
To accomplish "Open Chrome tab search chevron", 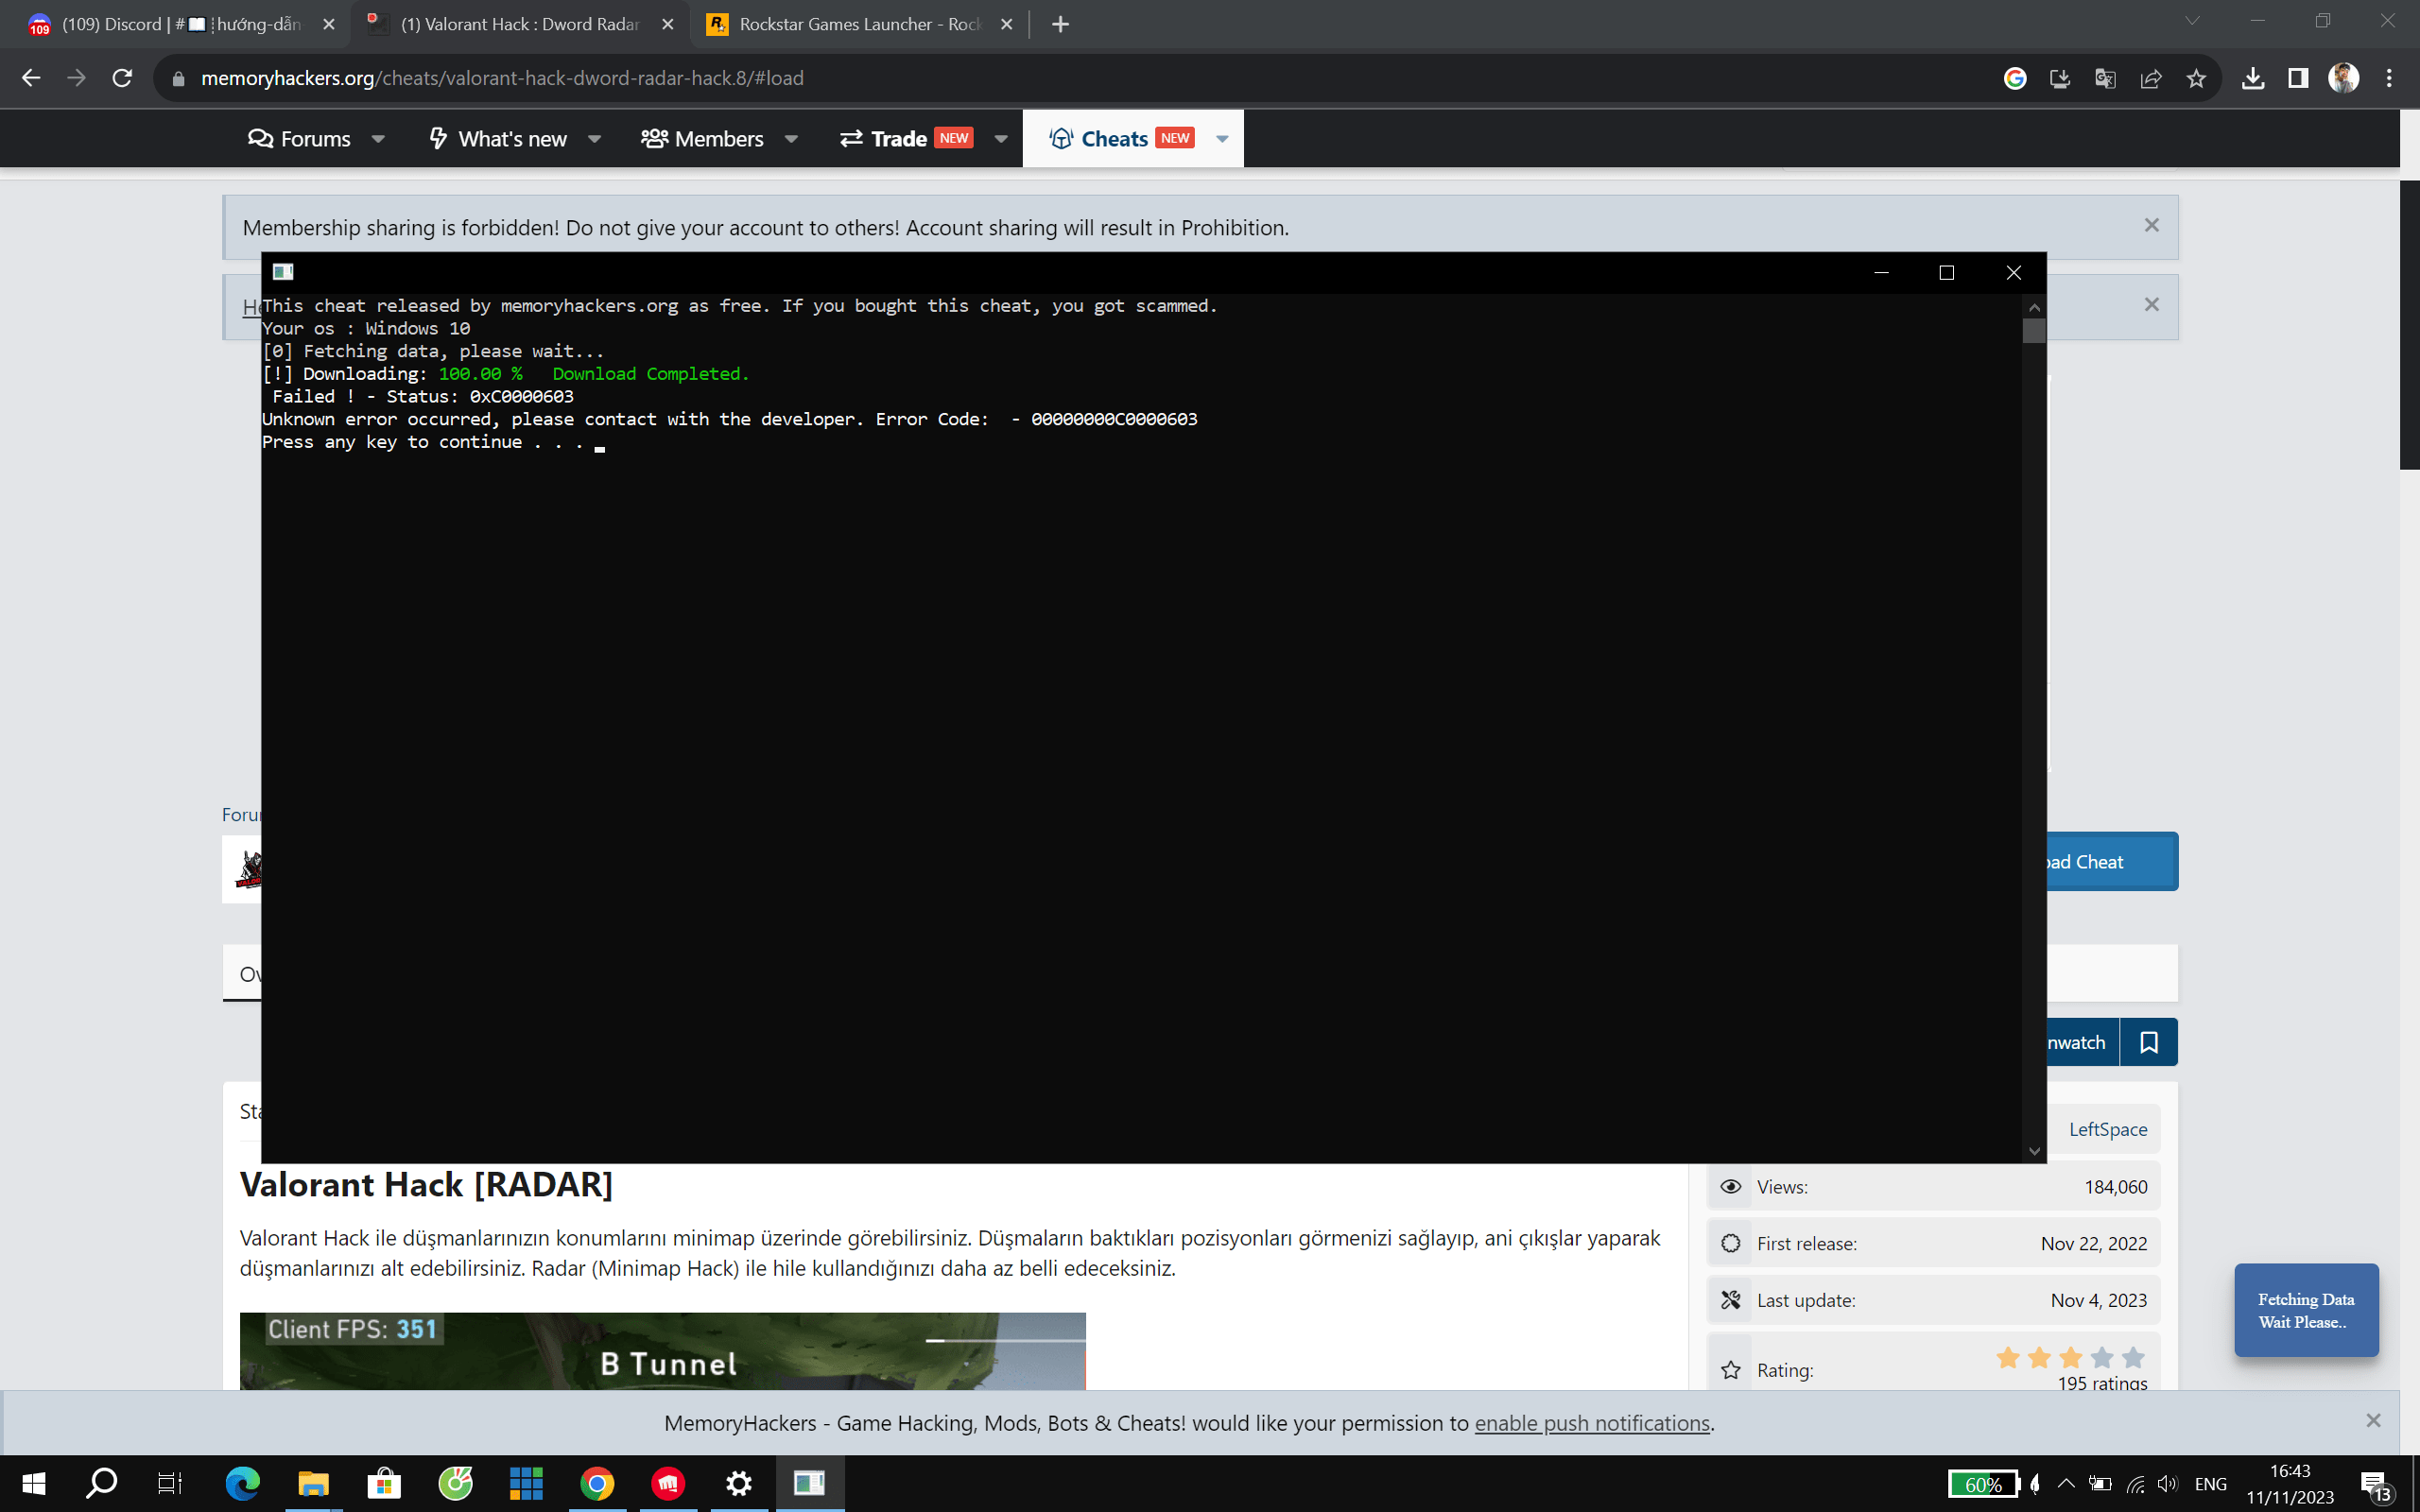I will coord(2192,22).
